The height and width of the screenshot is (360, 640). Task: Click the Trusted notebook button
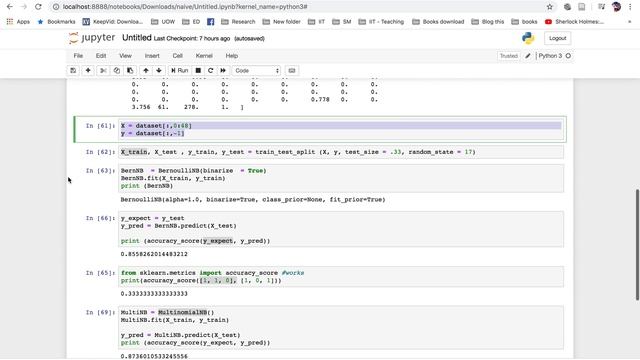pos(509,56)
